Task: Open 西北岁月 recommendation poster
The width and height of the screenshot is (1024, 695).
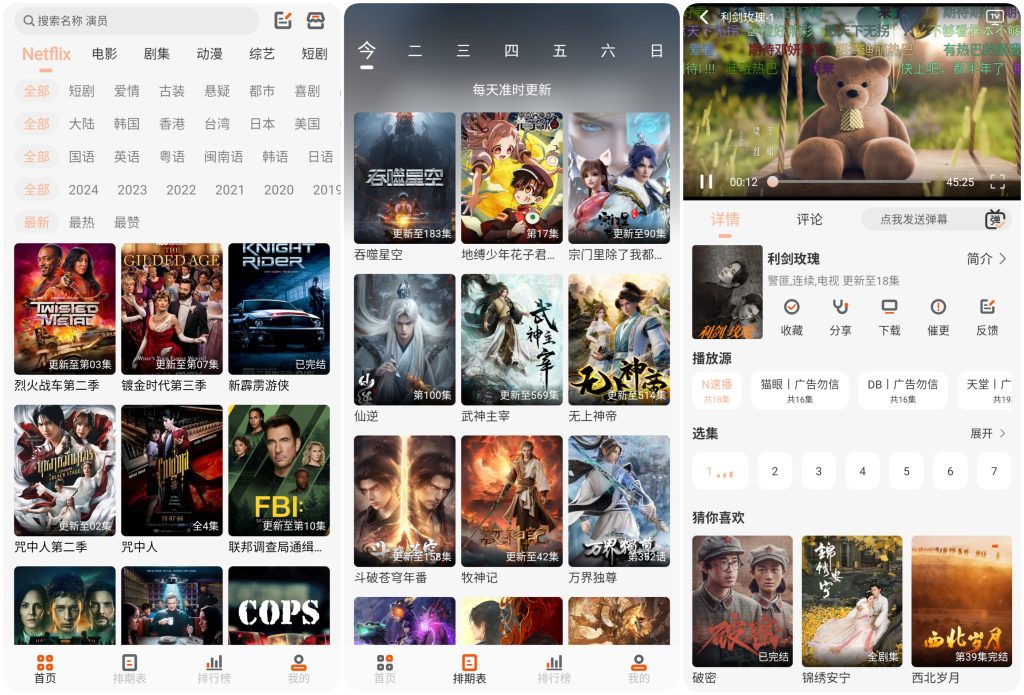Action: [962, 601]
